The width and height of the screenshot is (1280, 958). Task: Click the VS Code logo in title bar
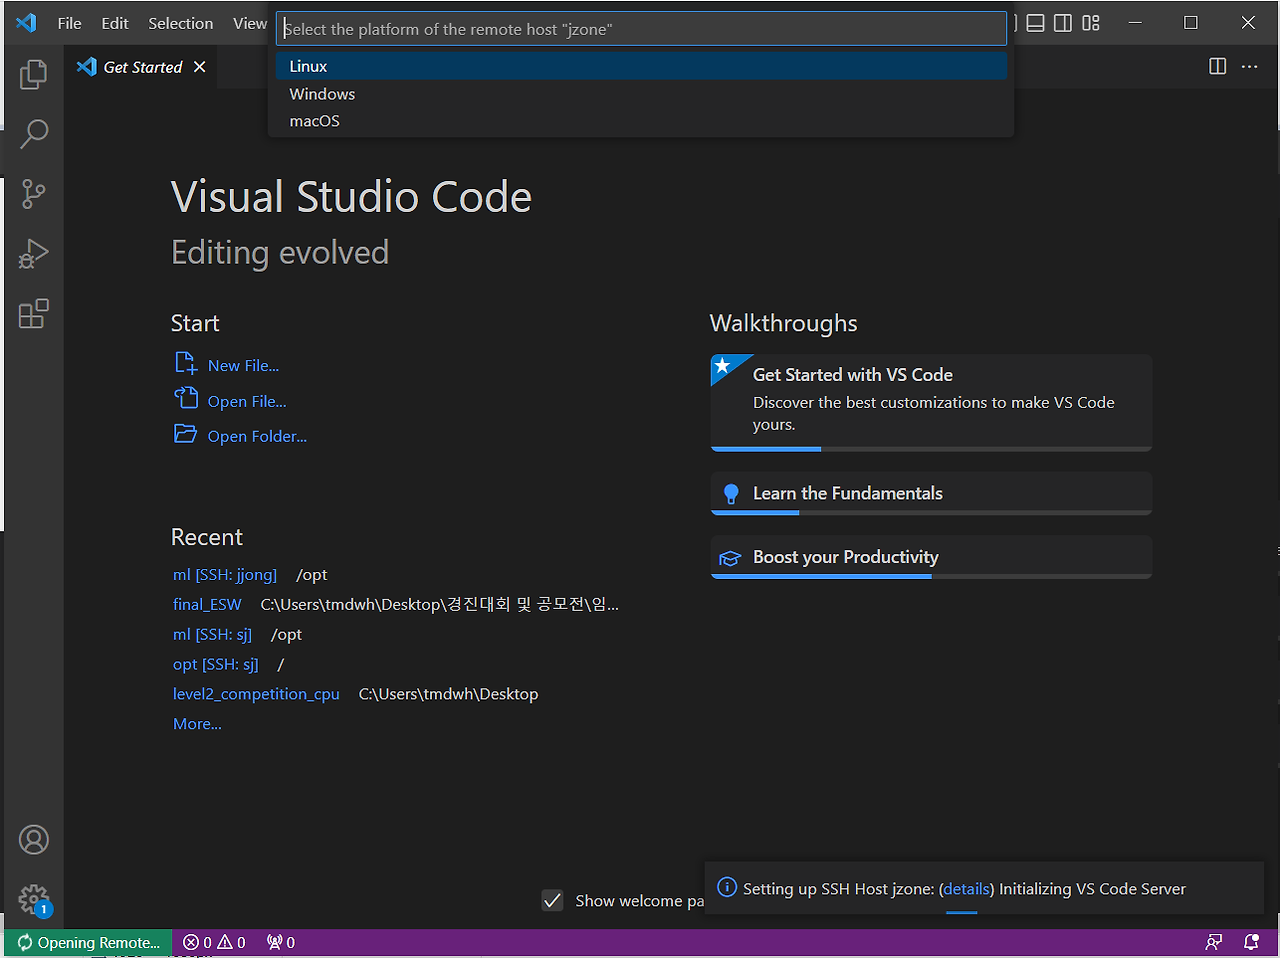pyautogui.click(x=27, y=23)
